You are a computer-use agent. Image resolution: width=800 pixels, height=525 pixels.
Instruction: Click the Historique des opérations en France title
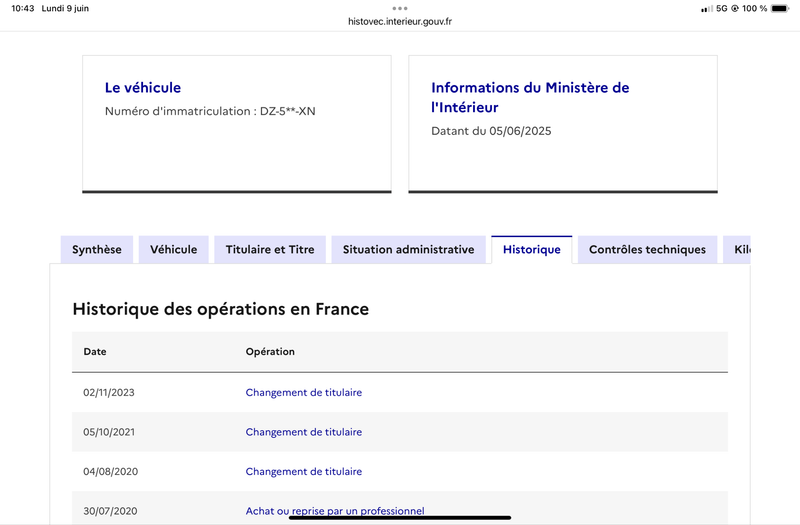pyautogui.click(x=220, y=309)
